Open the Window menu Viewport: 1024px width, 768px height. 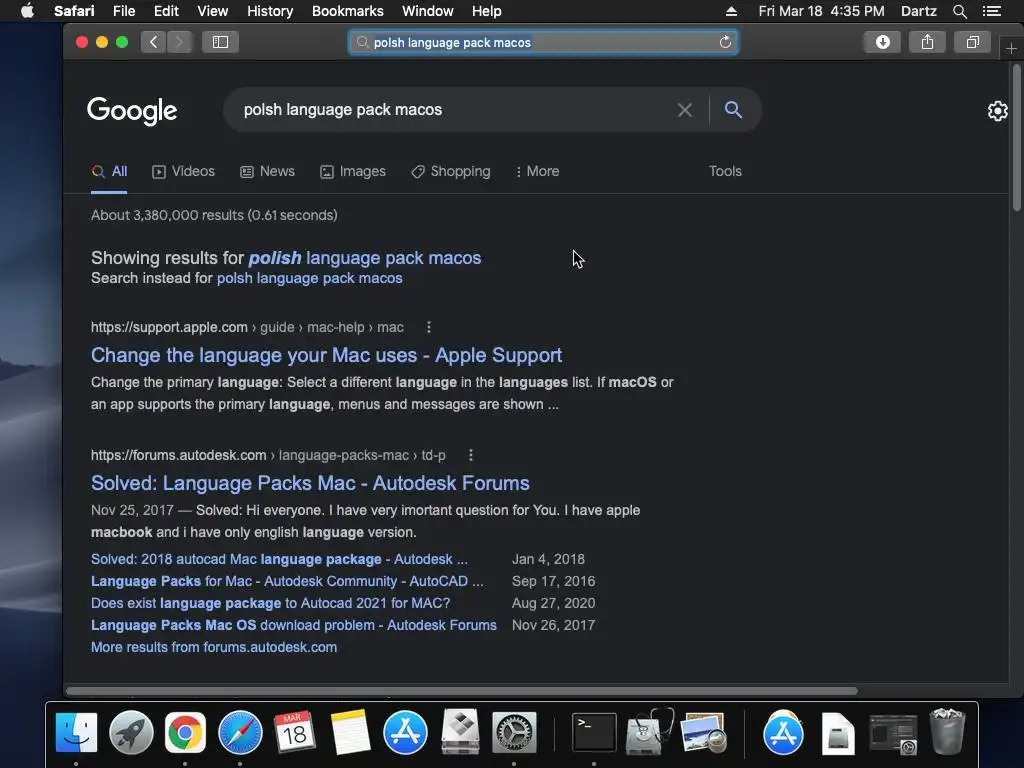pyautogui.click(x=427, y=11)
